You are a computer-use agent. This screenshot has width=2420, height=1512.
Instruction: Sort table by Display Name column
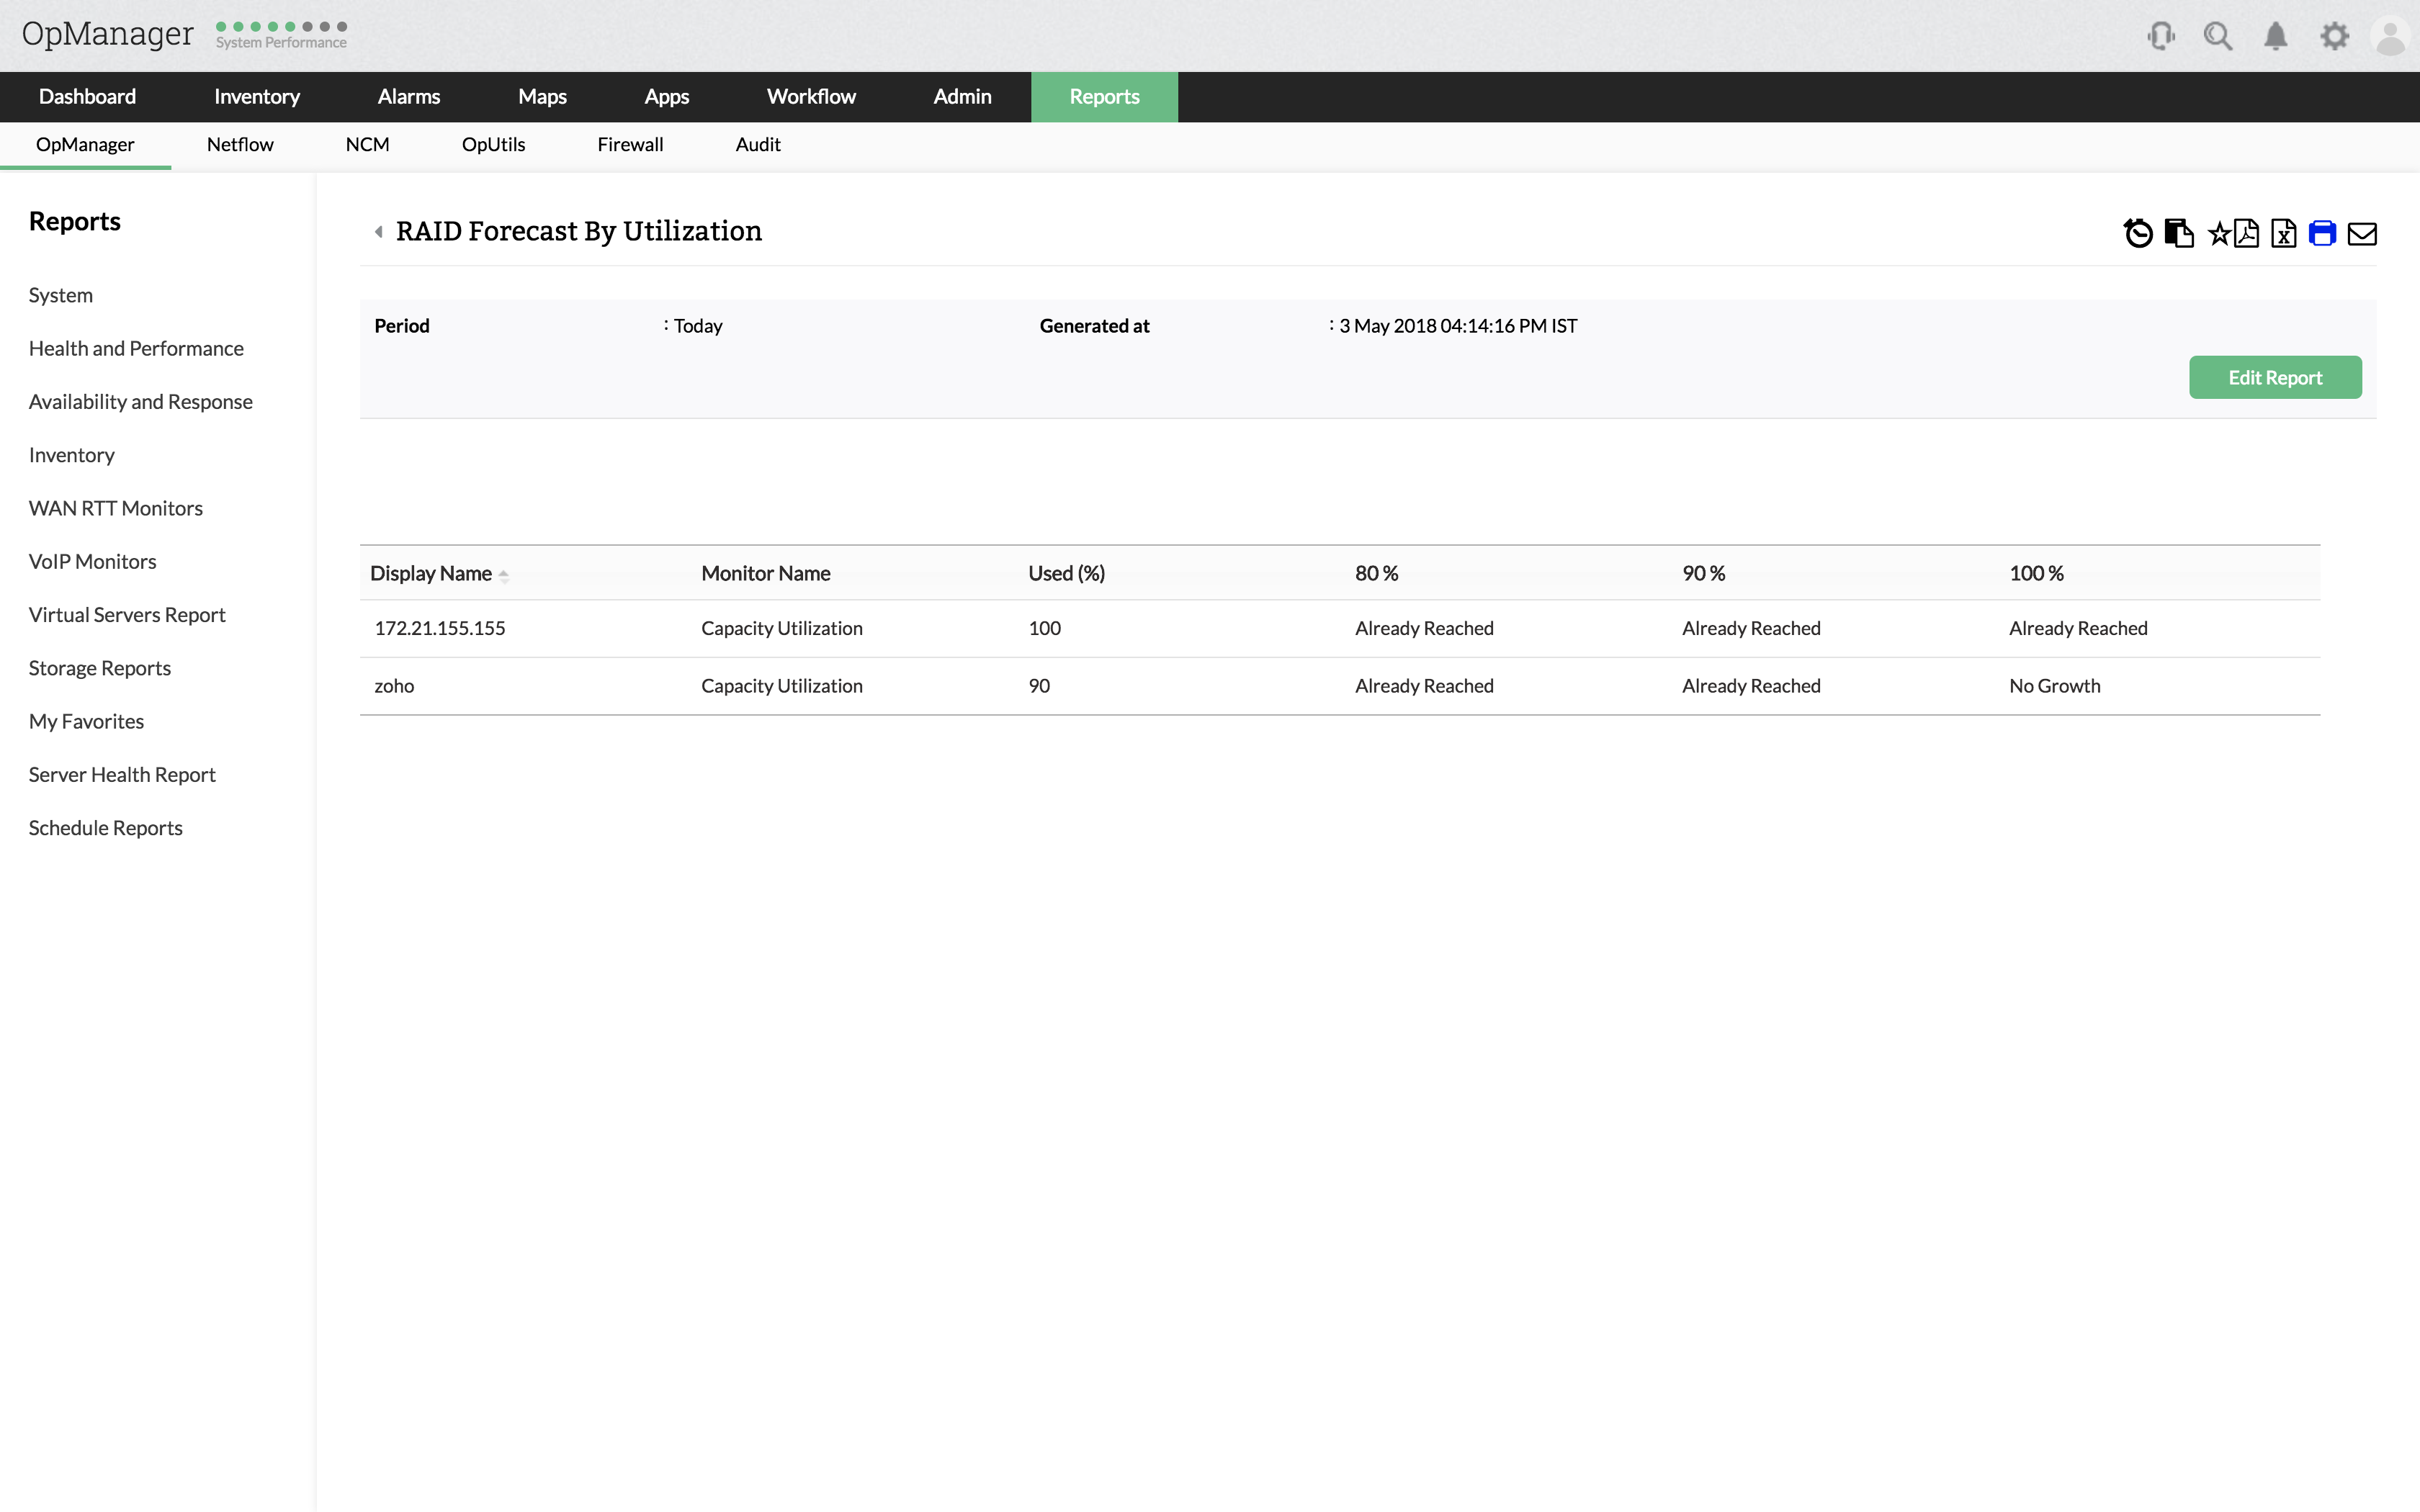click(431, 573)
